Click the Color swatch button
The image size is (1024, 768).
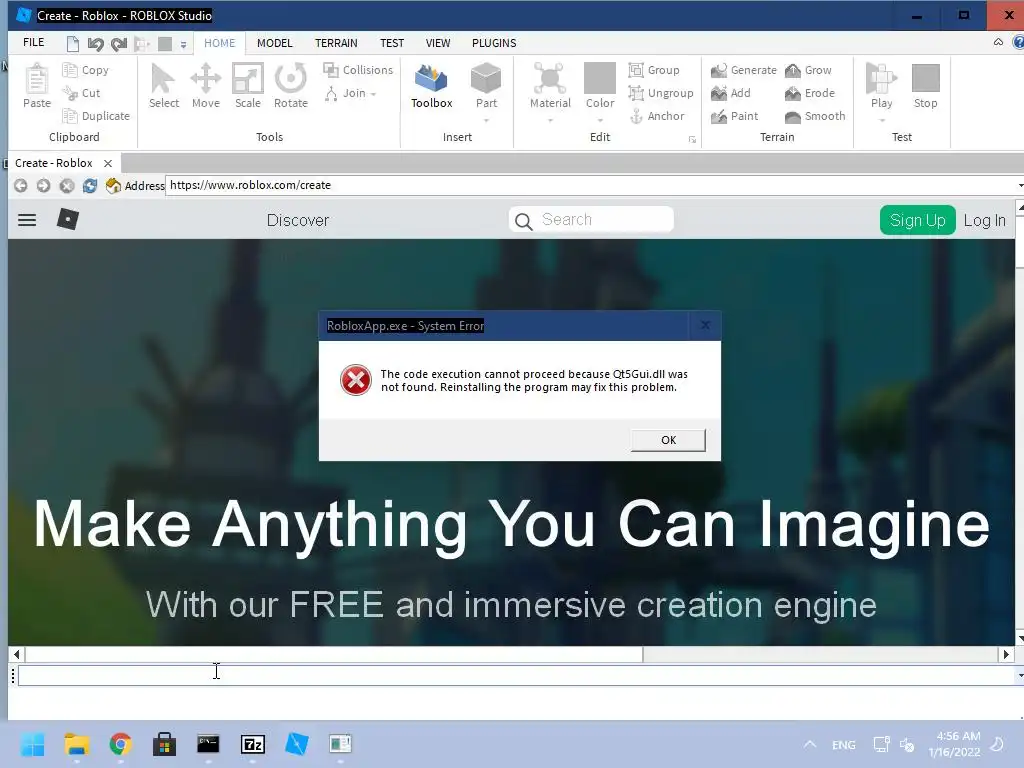(600, 78)
